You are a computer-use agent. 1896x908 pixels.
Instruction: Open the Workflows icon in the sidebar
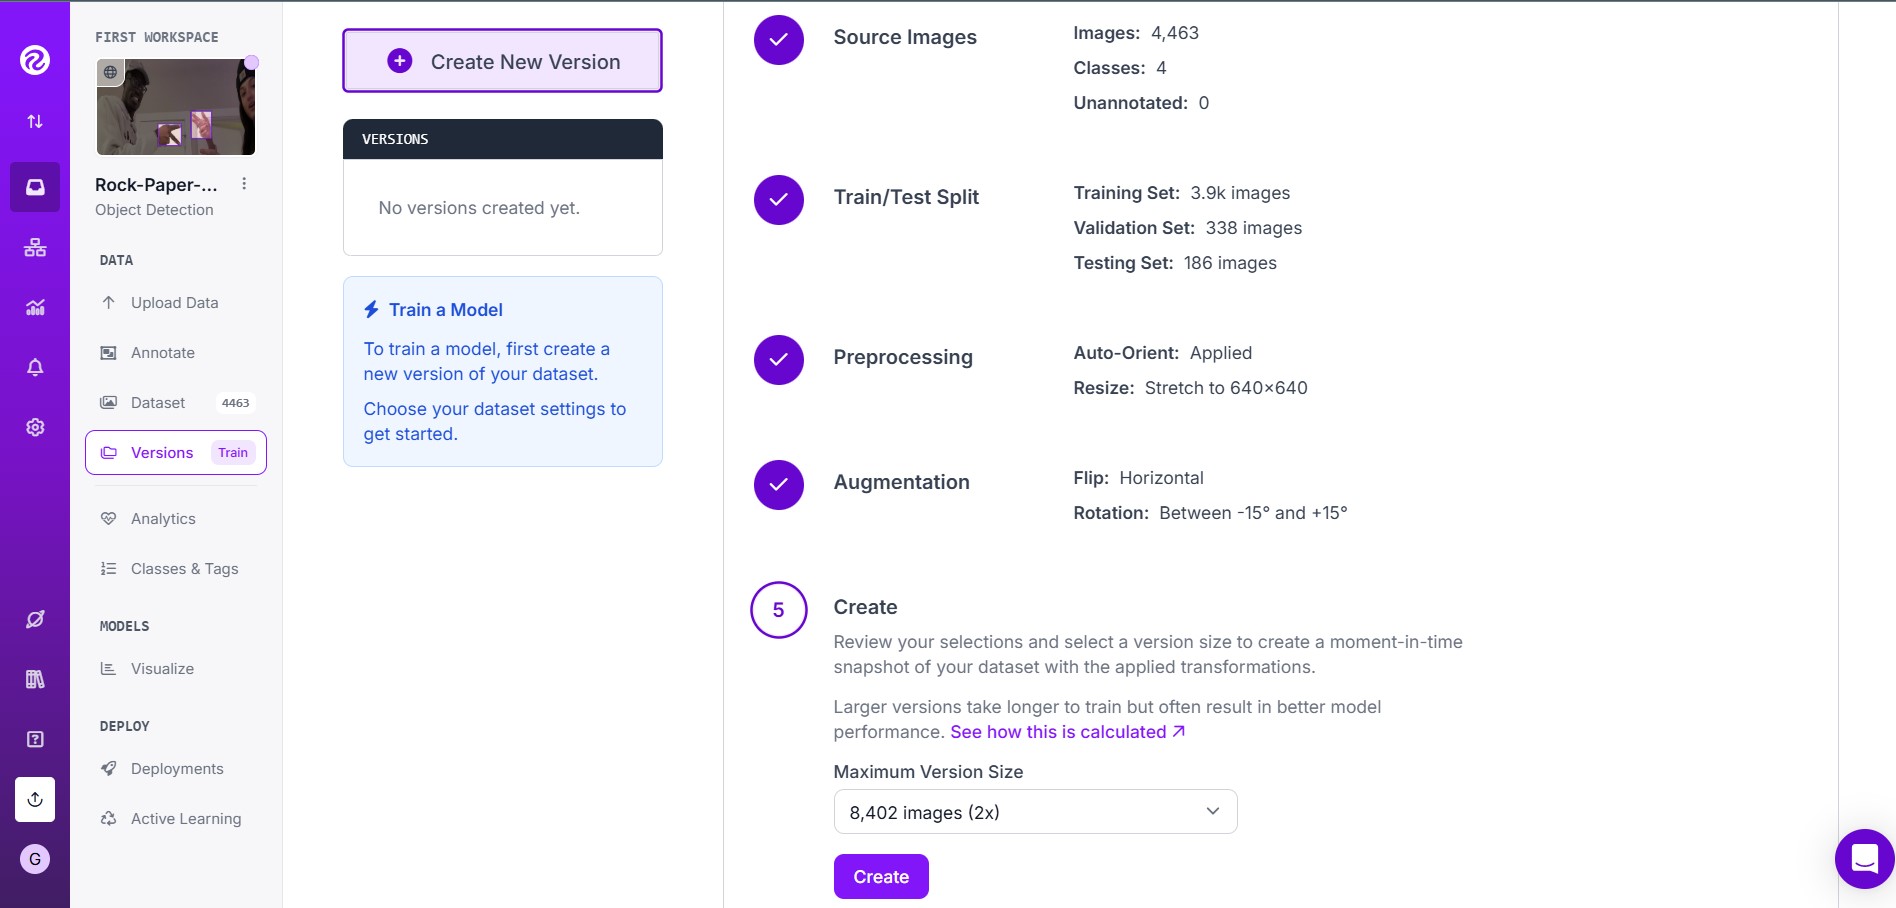(x=35, y=247)
